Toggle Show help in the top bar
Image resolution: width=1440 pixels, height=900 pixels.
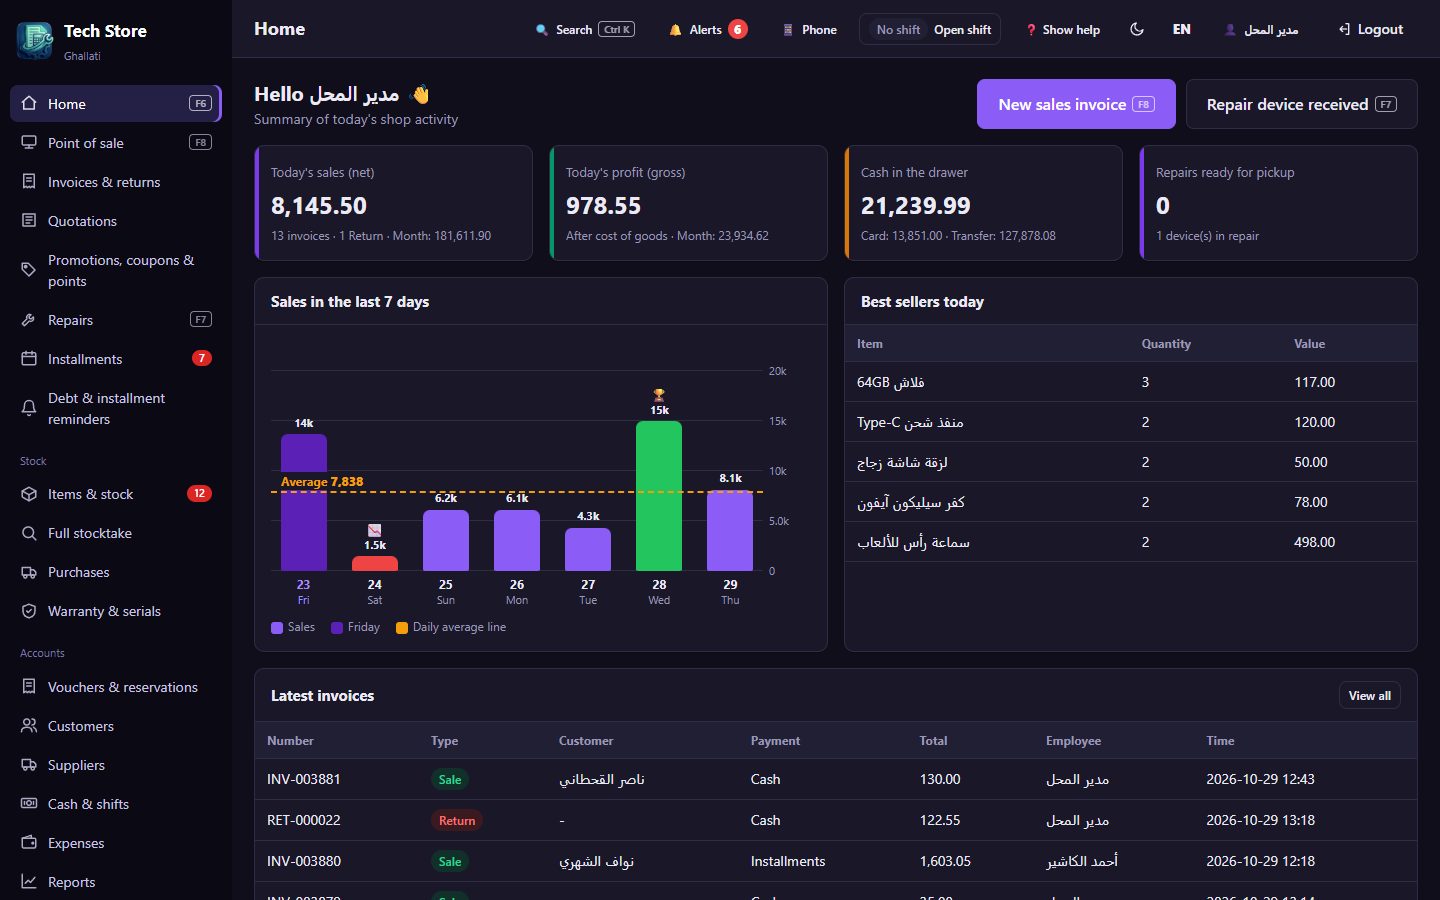[x=1063, y=30]
